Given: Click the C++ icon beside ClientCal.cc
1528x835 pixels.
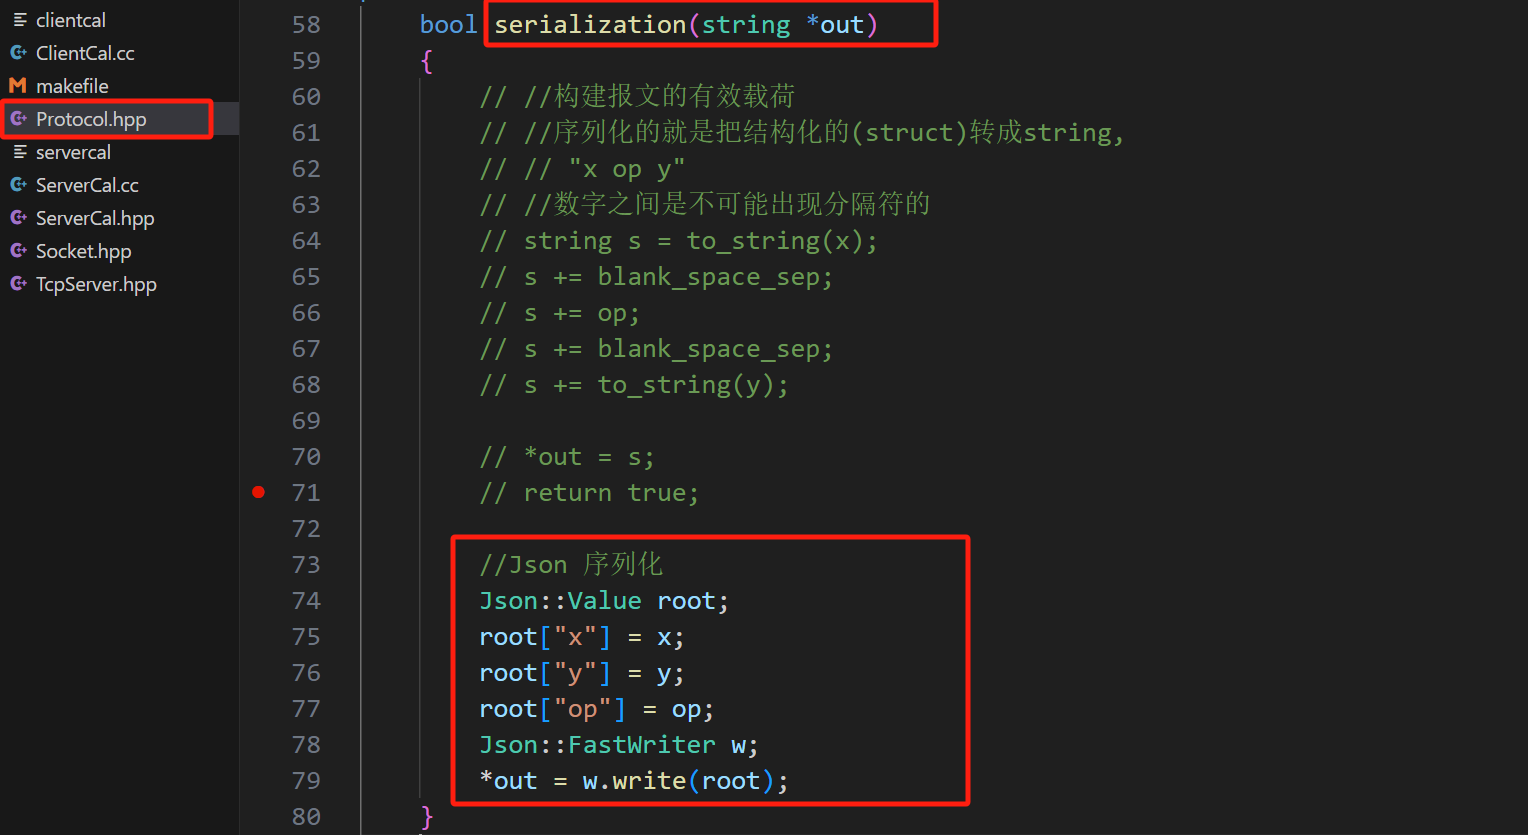Looking at the screenshot, I should coord(18,53).
